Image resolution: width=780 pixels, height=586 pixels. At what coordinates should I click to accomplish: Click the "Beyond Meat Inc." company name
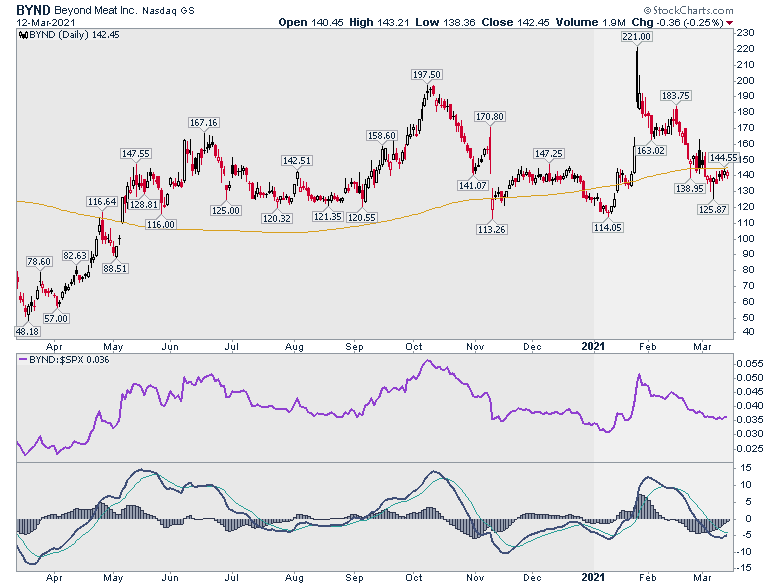(95, 10)
